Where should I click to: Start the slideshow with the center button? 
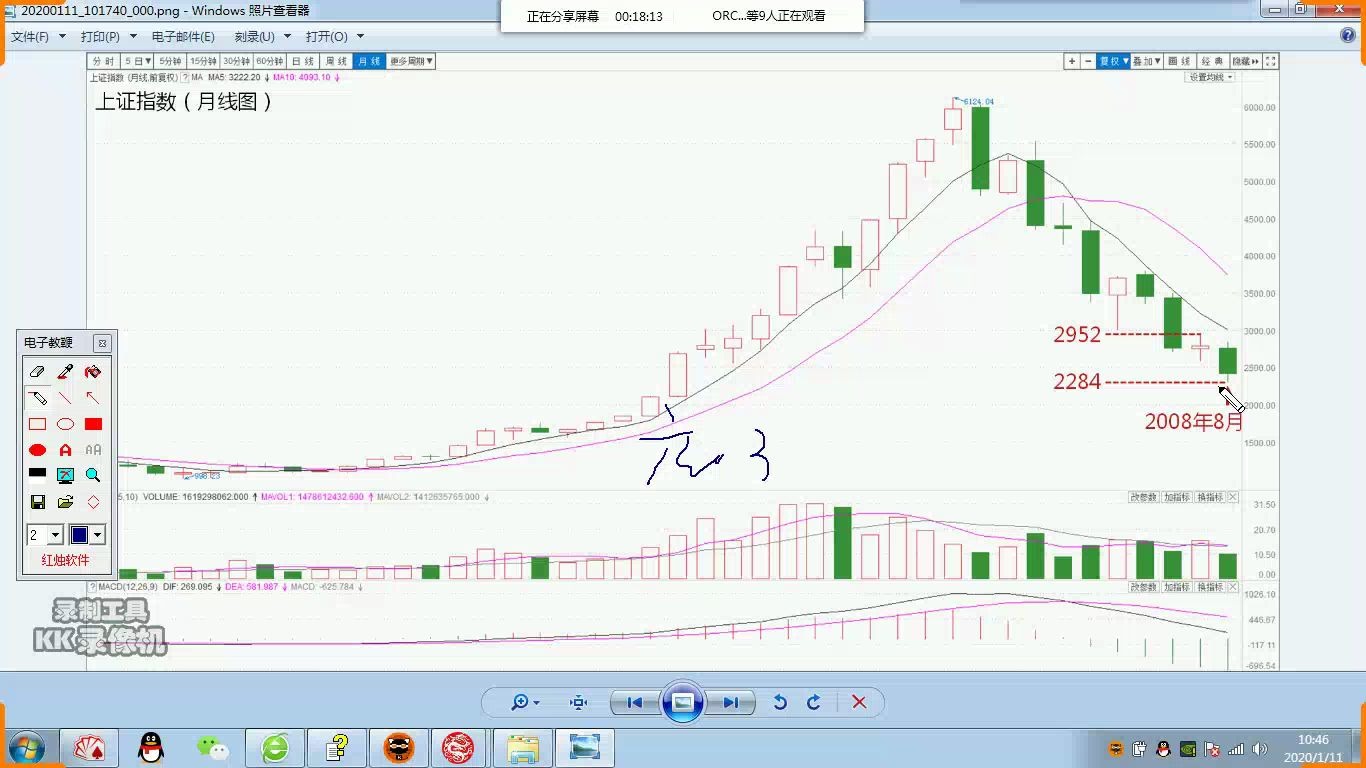(683, 702)
